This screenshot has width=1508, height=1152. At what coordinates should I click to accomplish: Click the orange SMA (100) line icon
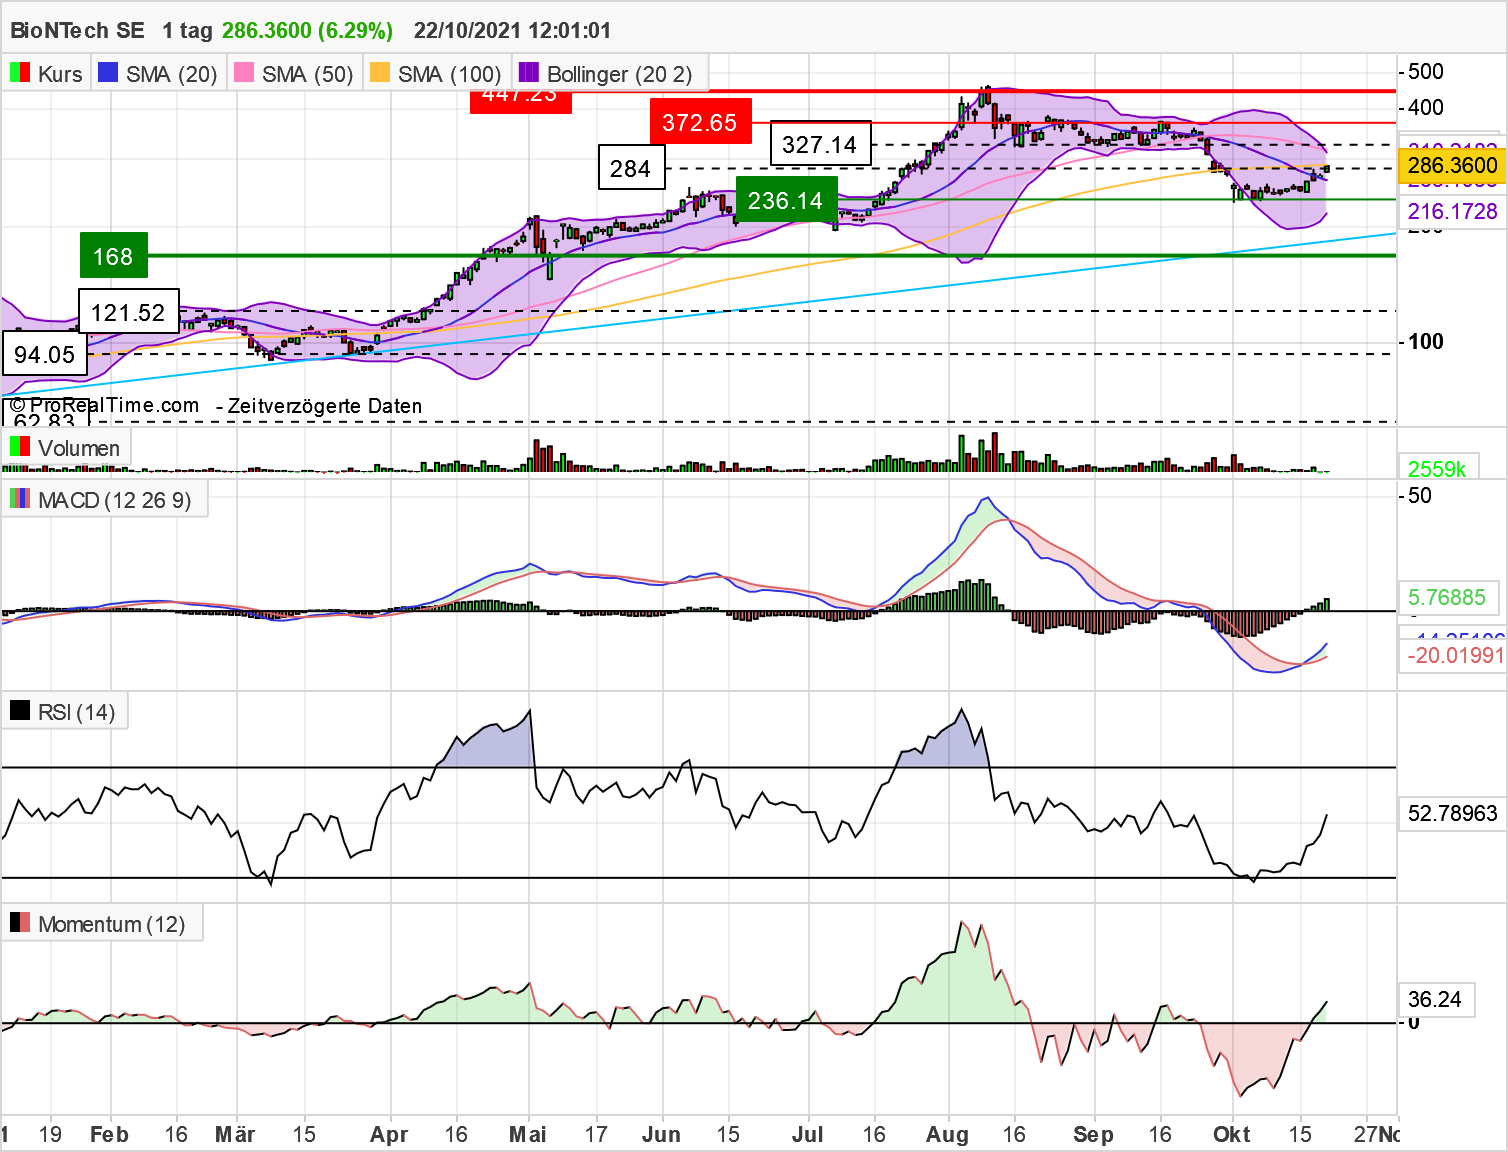point(380,72)
